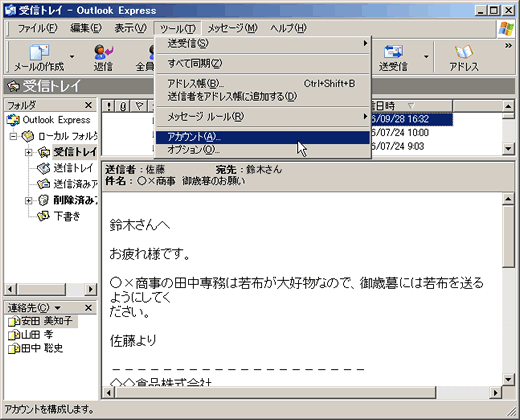Select 下書き folder in tree

67,216
